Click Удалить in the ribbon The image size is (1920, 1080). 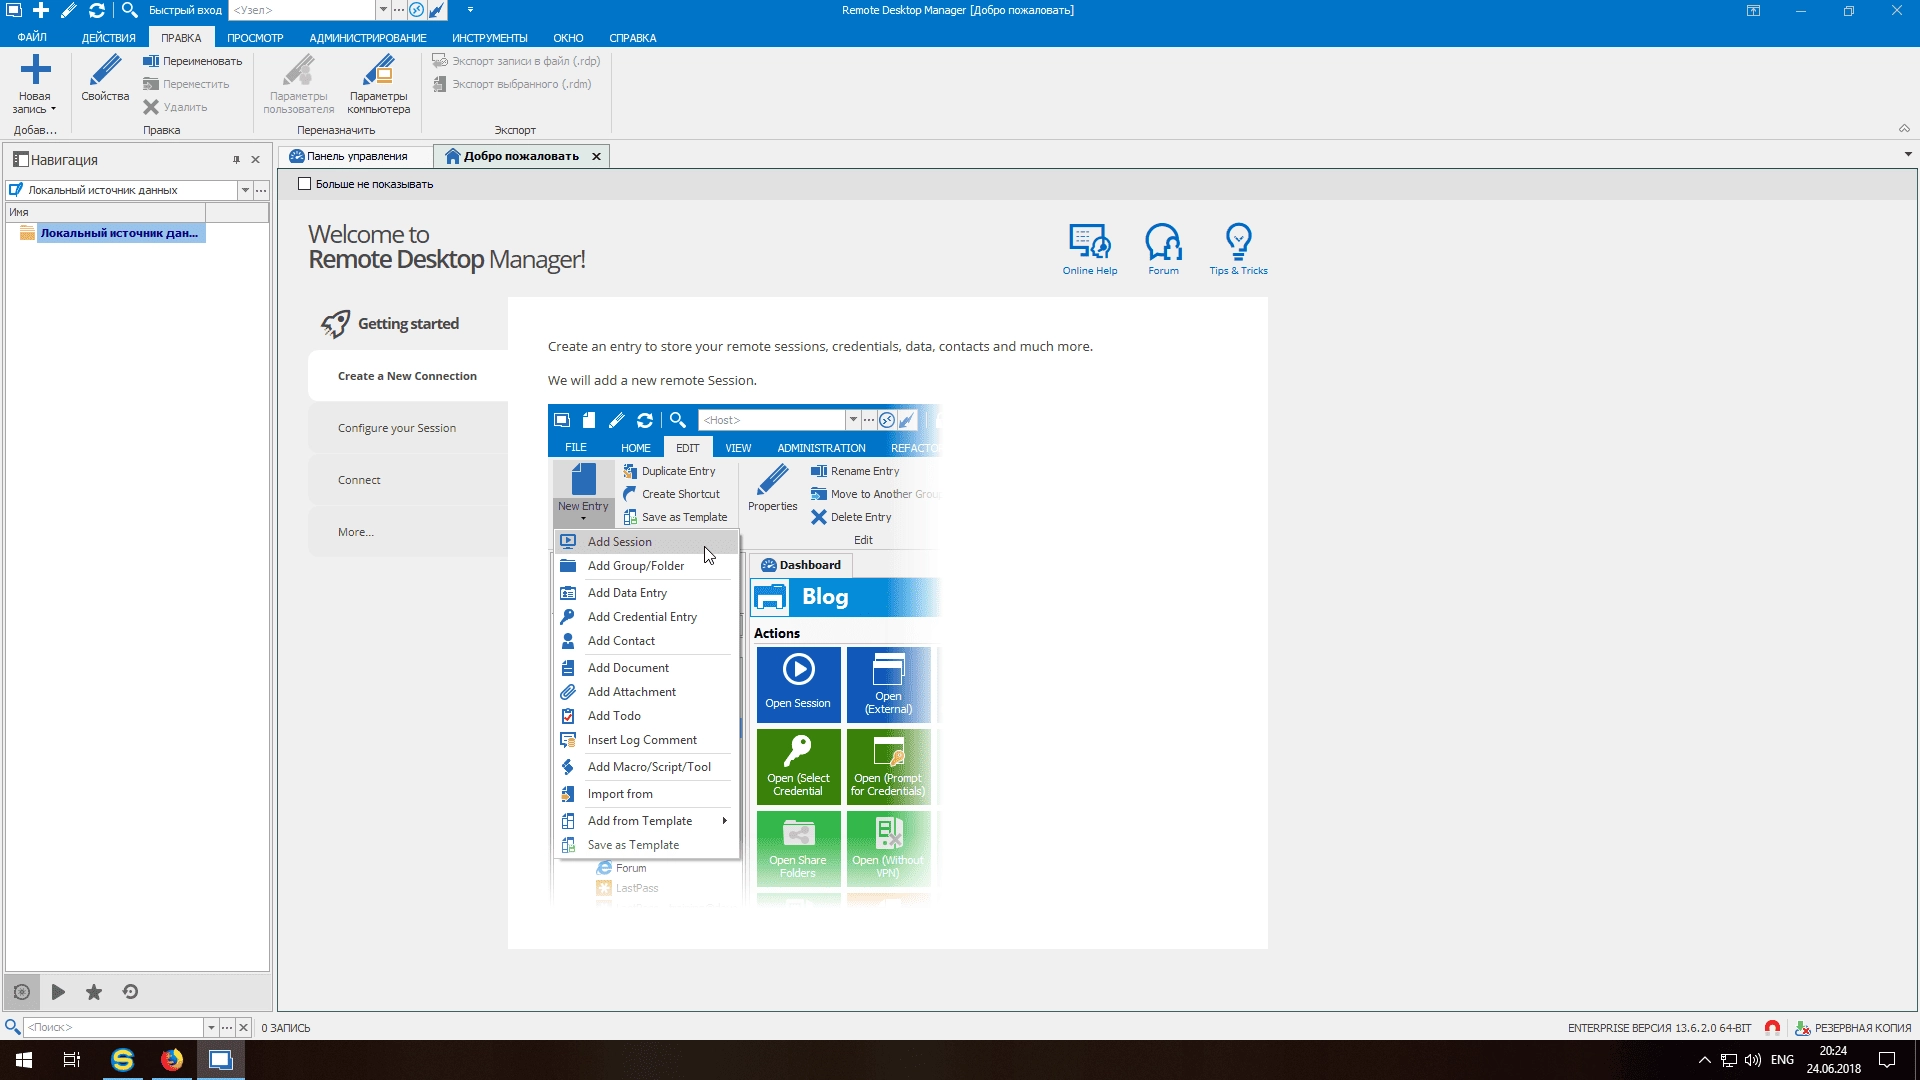click(x=176, y=107)
